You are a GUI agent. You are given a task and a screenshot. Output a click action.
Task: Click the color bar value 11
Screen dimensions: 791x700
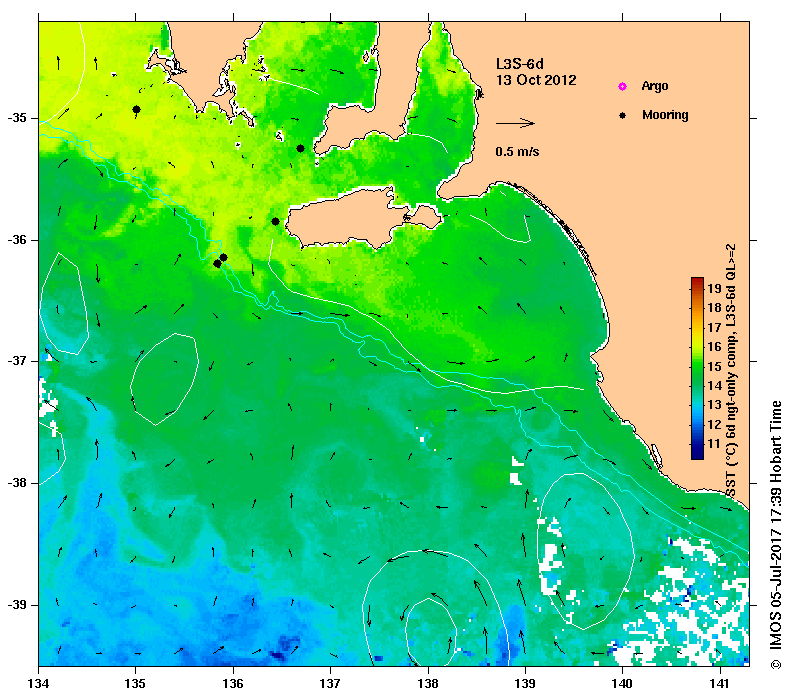(714, 444)
